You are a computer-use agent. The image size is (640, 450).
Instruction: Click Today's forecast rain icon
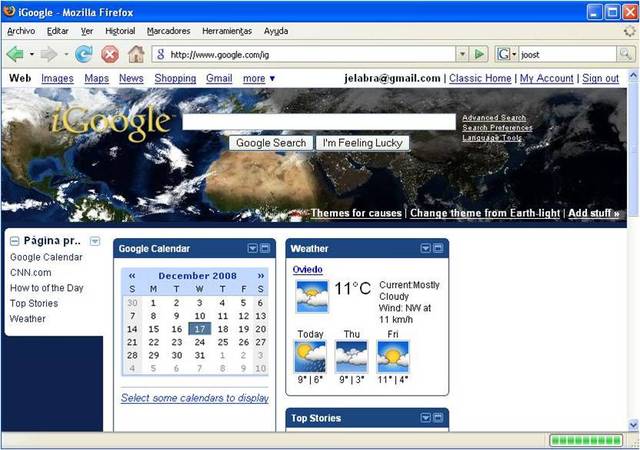310,357
